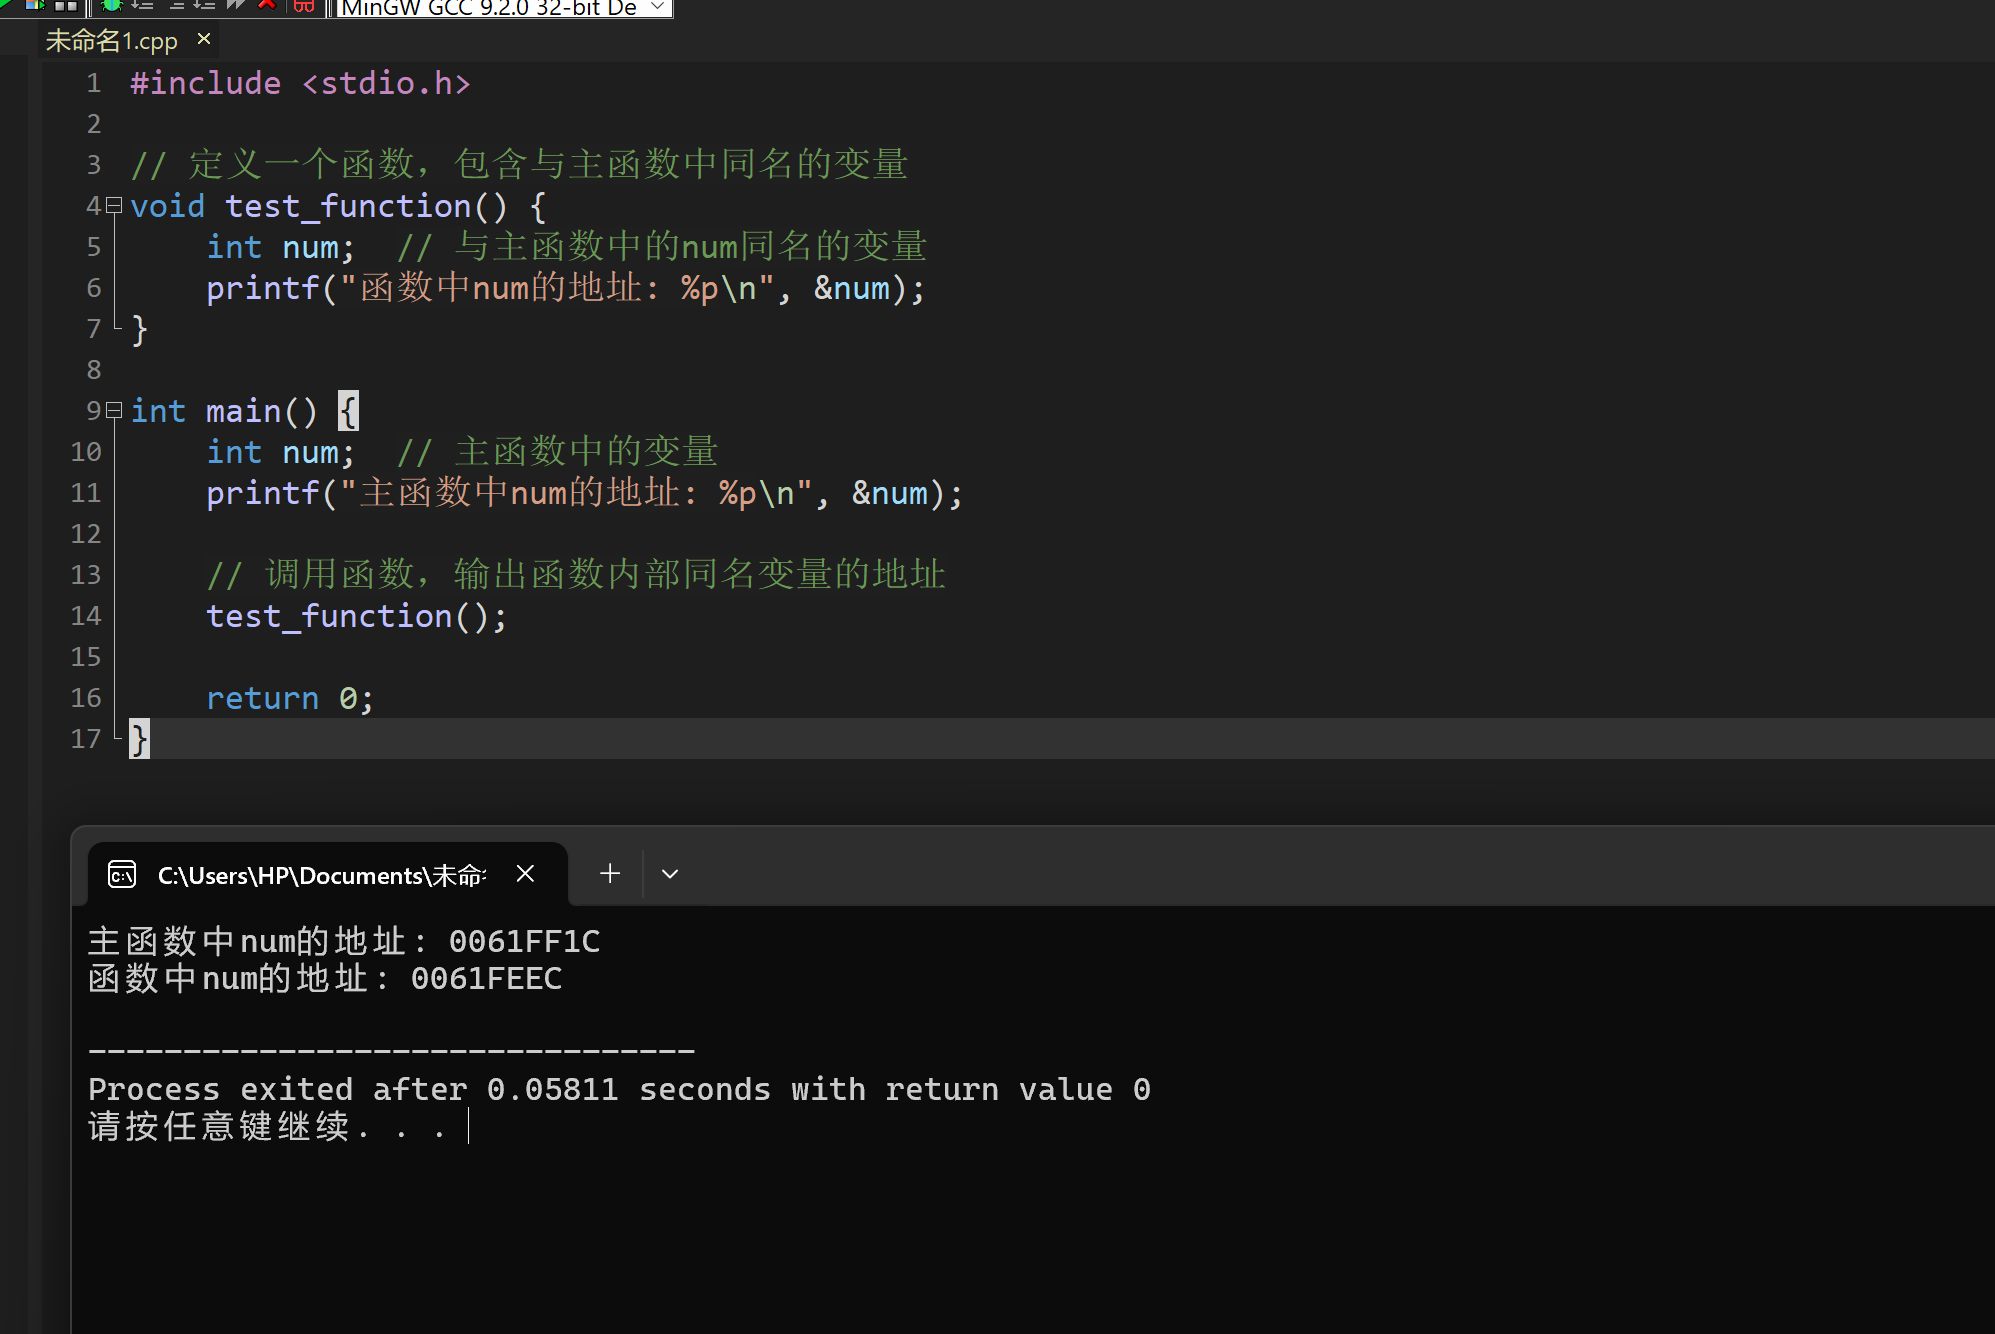
Task: Click line number 14 in the gutter
Action: pos(86,616)
